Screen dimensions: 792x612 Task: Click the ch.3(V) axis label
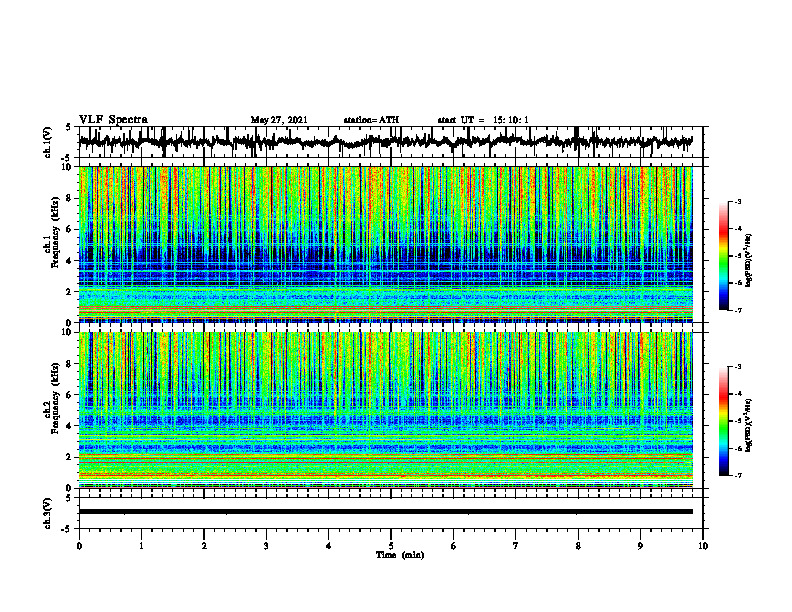click(48, 513)
